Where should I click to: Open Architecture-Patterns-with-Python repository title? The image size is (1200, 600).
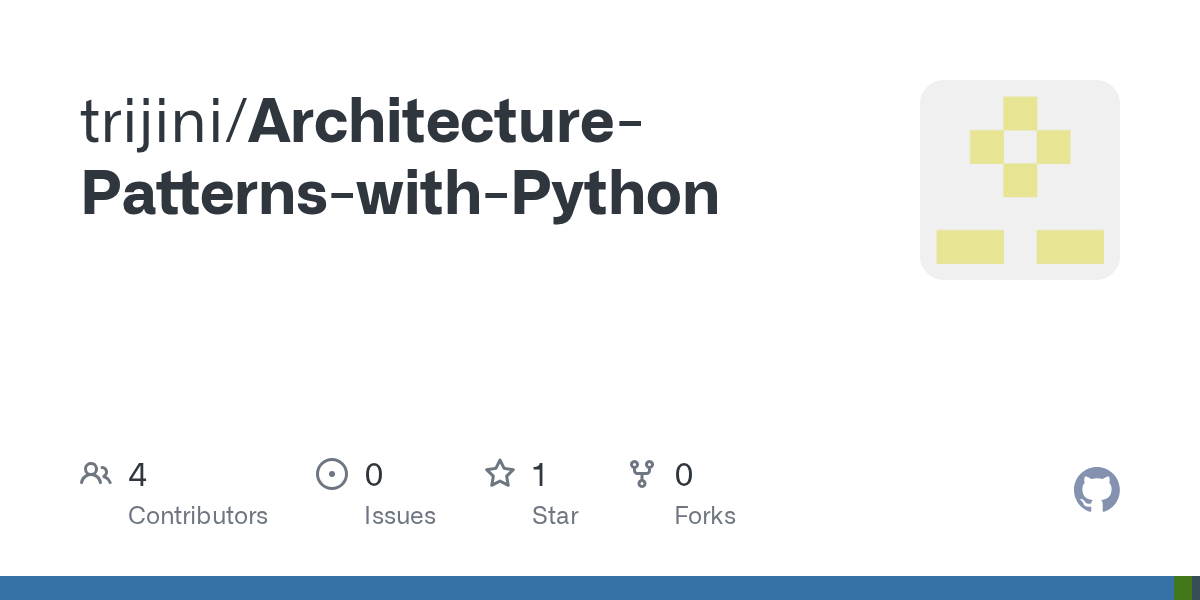(x=400, y=157)
